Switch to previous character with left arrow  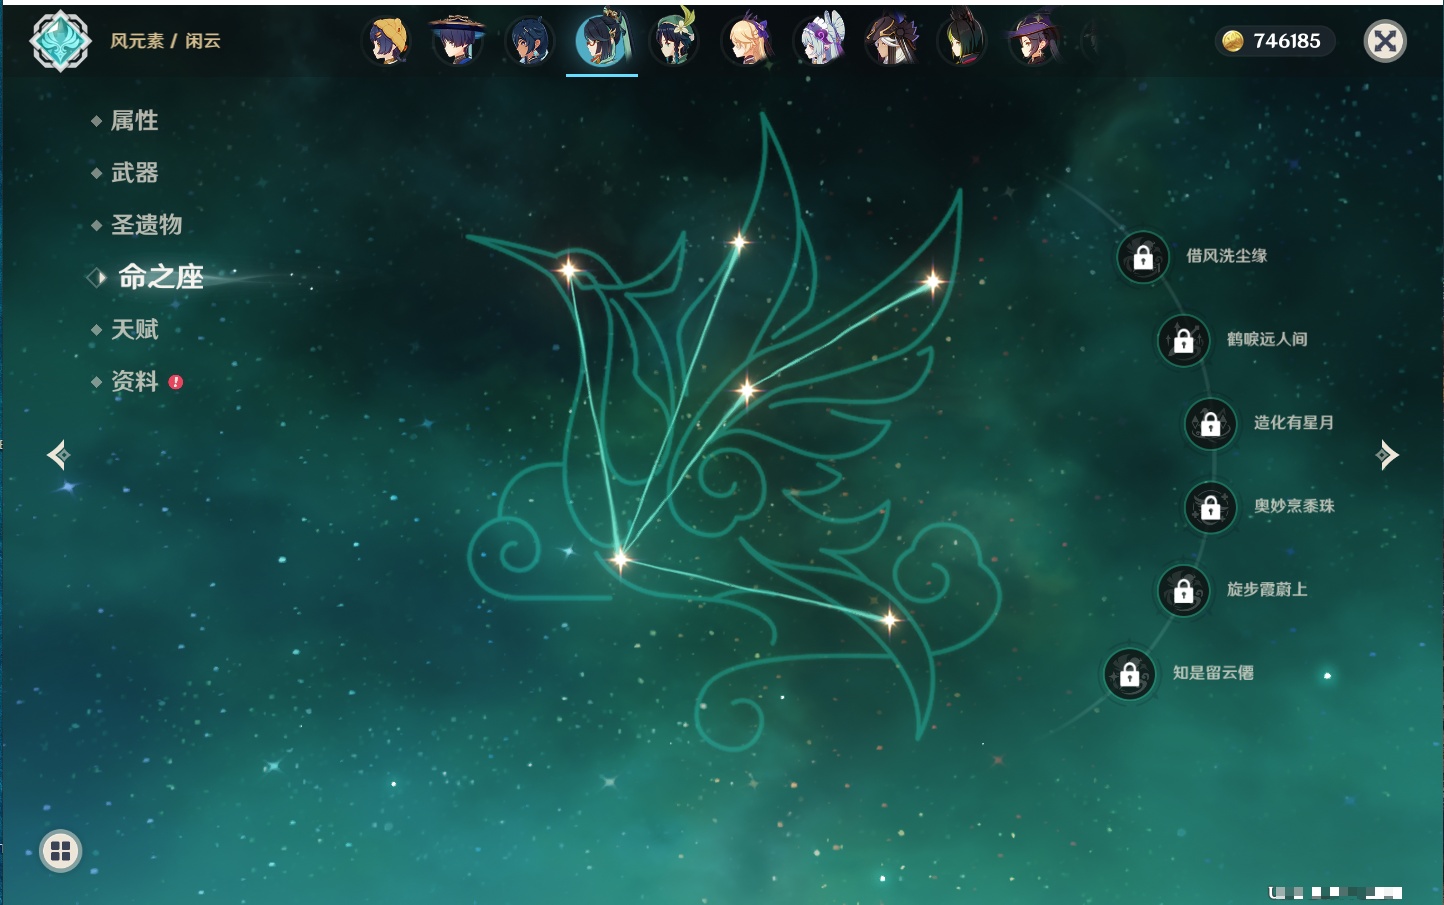tap(58, 455)
